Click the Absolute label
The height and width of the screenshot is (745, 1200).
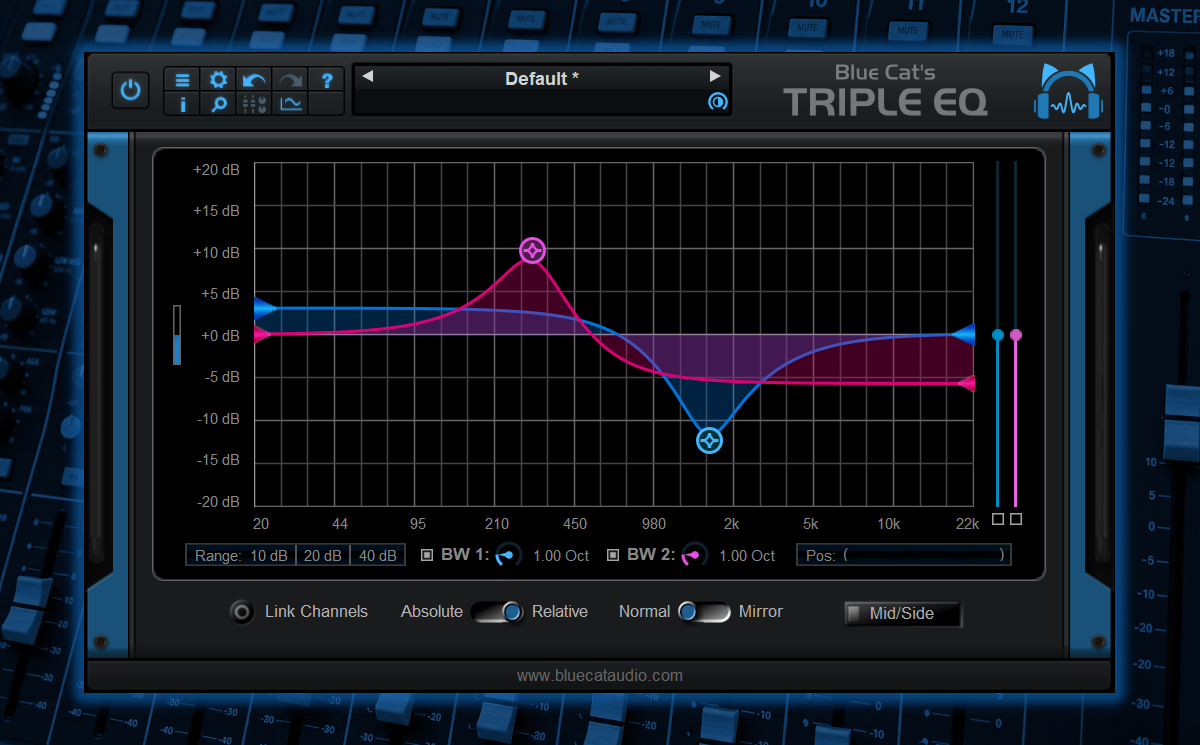[x=432, y=612]
